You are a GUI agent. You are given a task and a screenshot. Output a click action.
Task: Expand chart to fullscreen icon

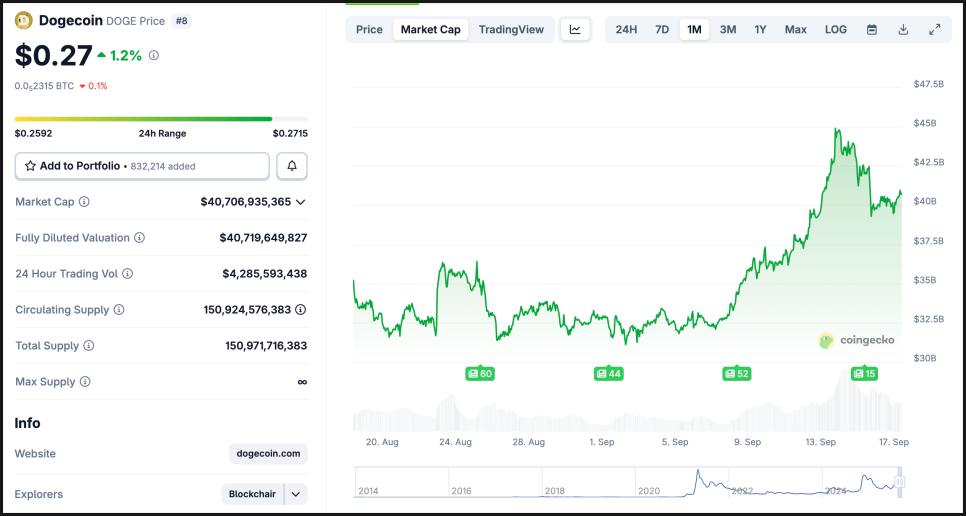point(935,30)
